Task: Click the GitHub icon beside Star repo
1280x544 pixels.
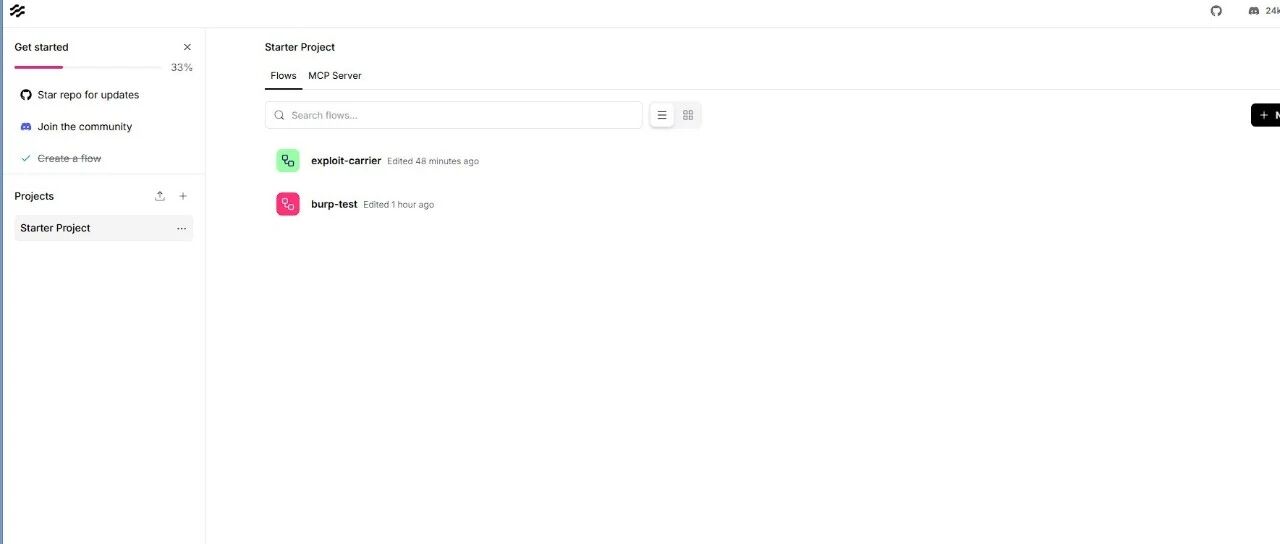Action: pos(26,95)
